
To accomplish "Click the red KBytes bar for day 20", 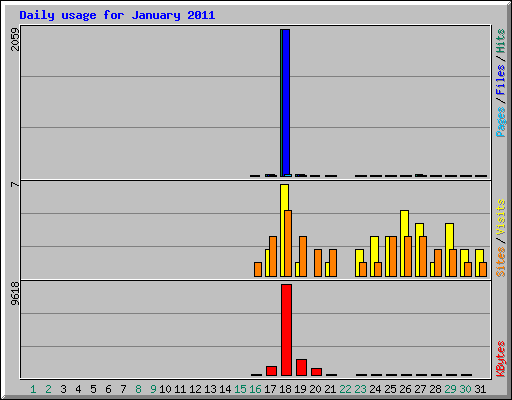I will pyautogui.click(x=316, y=372).
